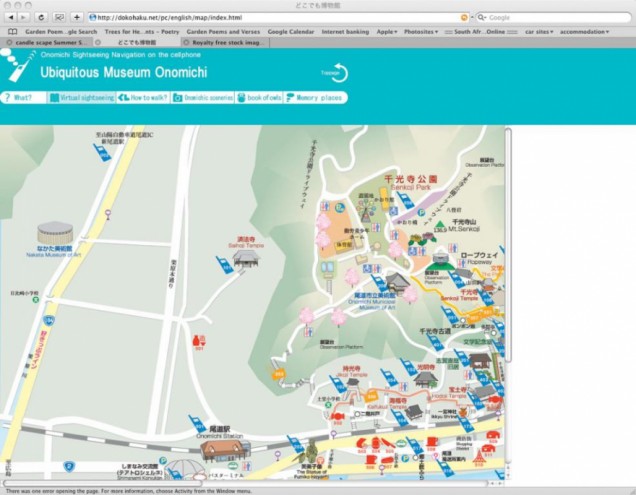
Task: Click the Saikoji Temple building icon
Action: pos(246,259)
